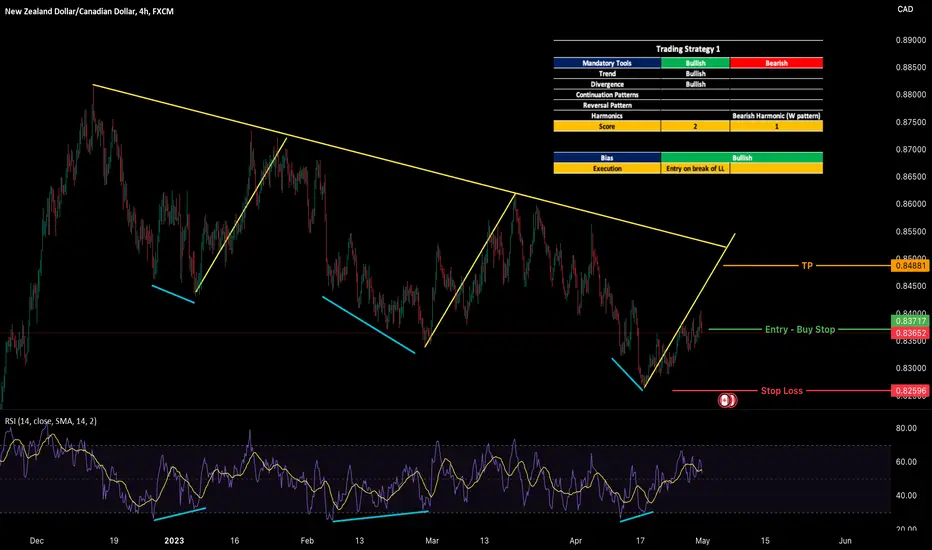Image resolution: width=932 pixels, height=550 pixels.
Task: Click the red economic event marker icon
Action: coord(728,401)
